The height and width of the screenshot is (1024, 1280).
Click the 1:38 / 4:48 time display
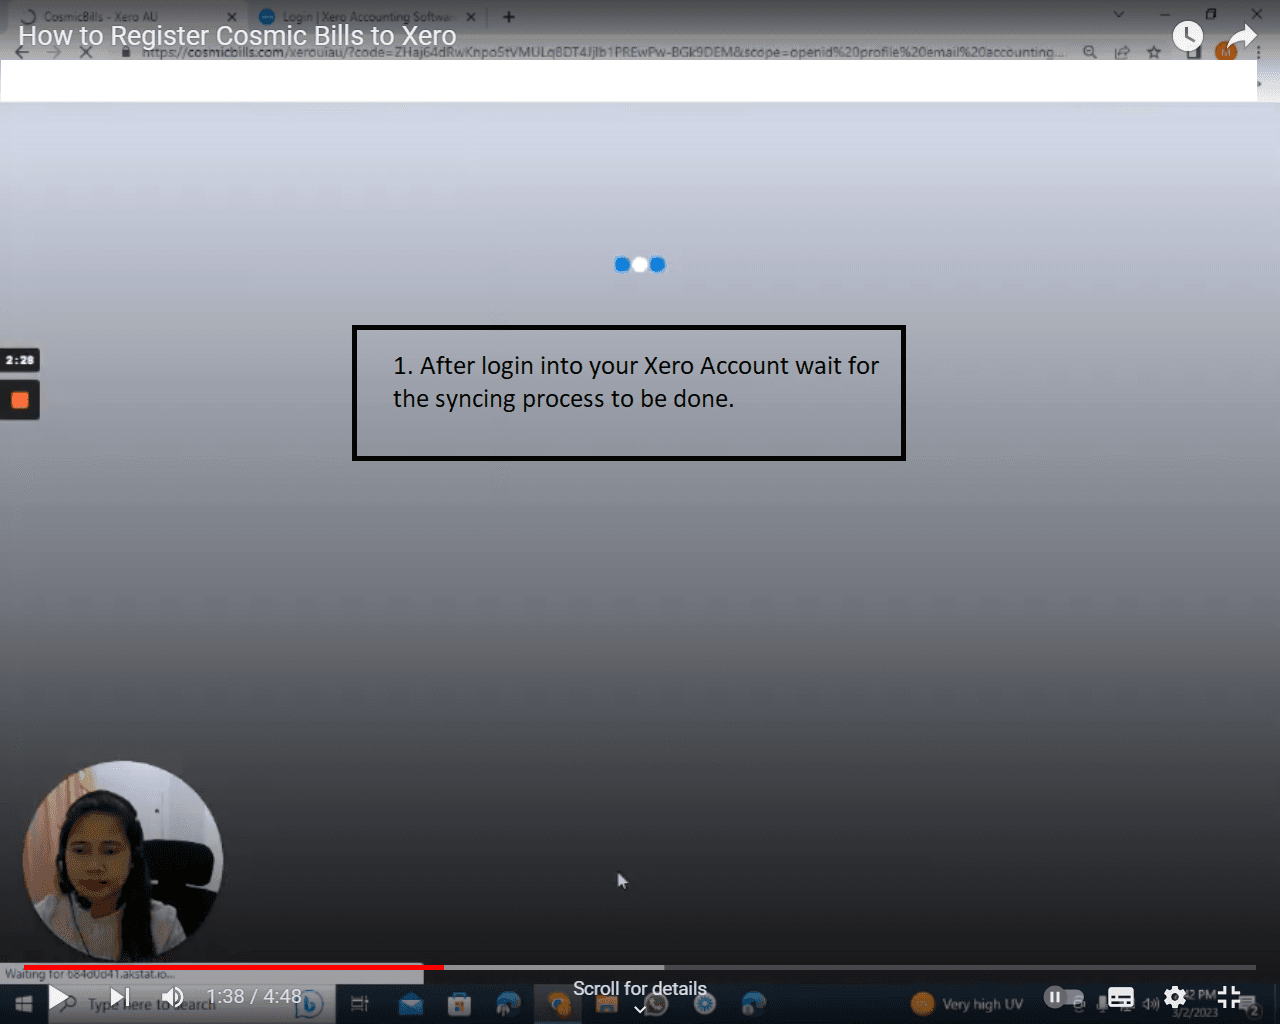[254, 997]
